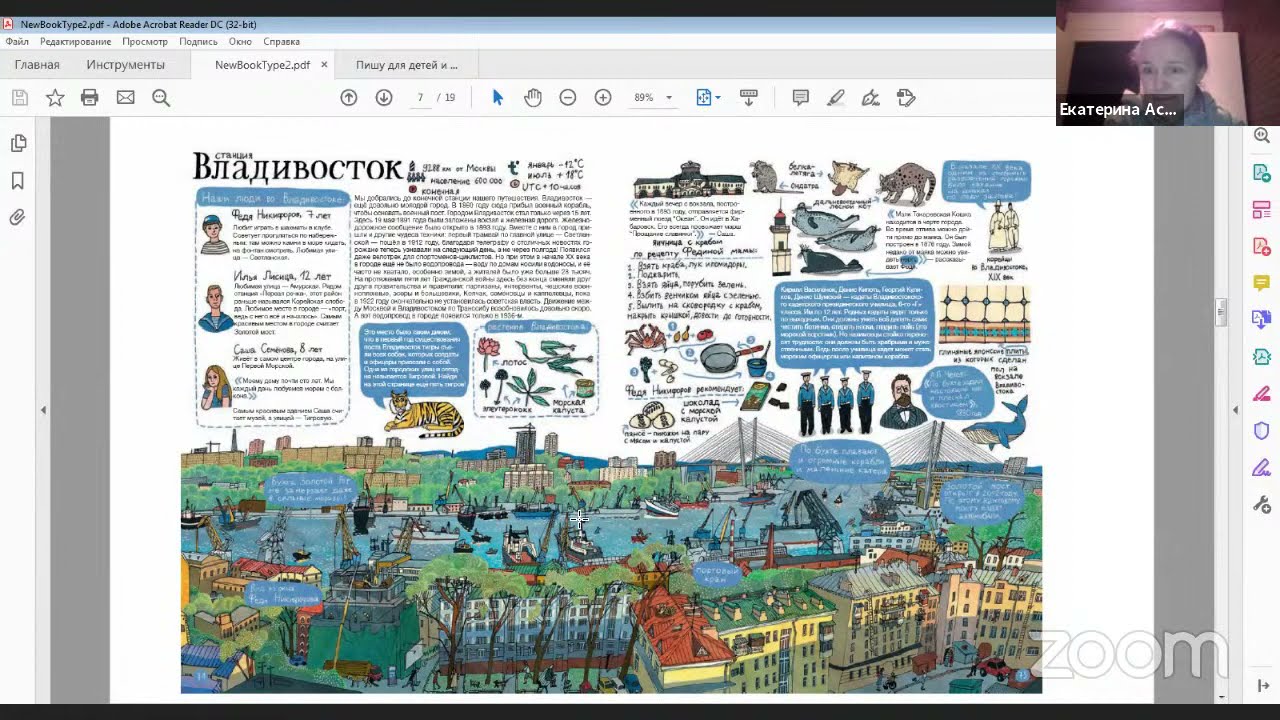Image resolution: width=1280 pixels, height=720 pixels.
Task: Switch to the Инструменты tab
Action: click(x=125, y=65)
